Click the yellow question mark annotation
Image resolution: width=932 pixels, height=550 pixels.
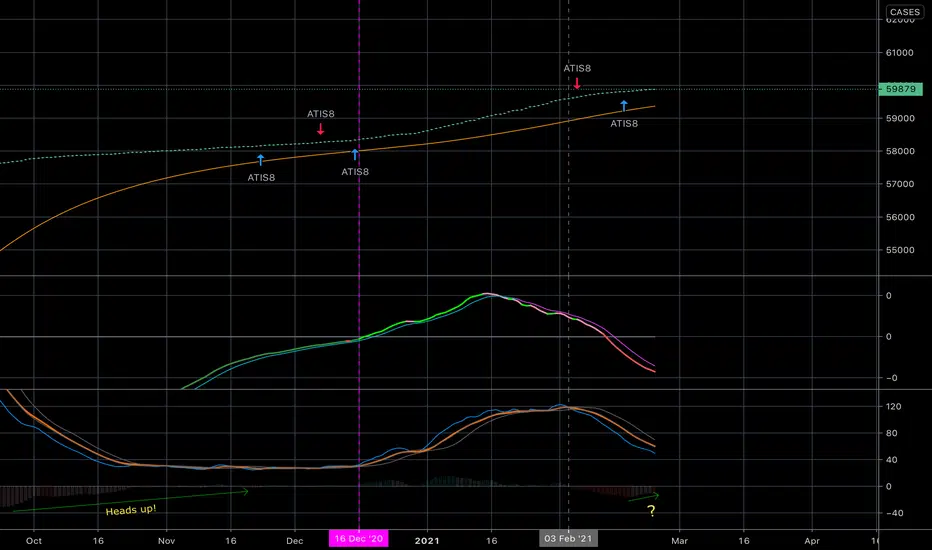point(651,510)
